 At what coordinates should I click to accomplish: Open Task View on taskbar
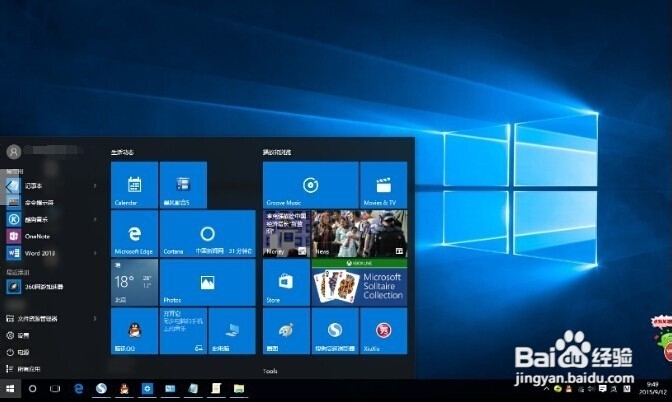(x=55, y=389)
